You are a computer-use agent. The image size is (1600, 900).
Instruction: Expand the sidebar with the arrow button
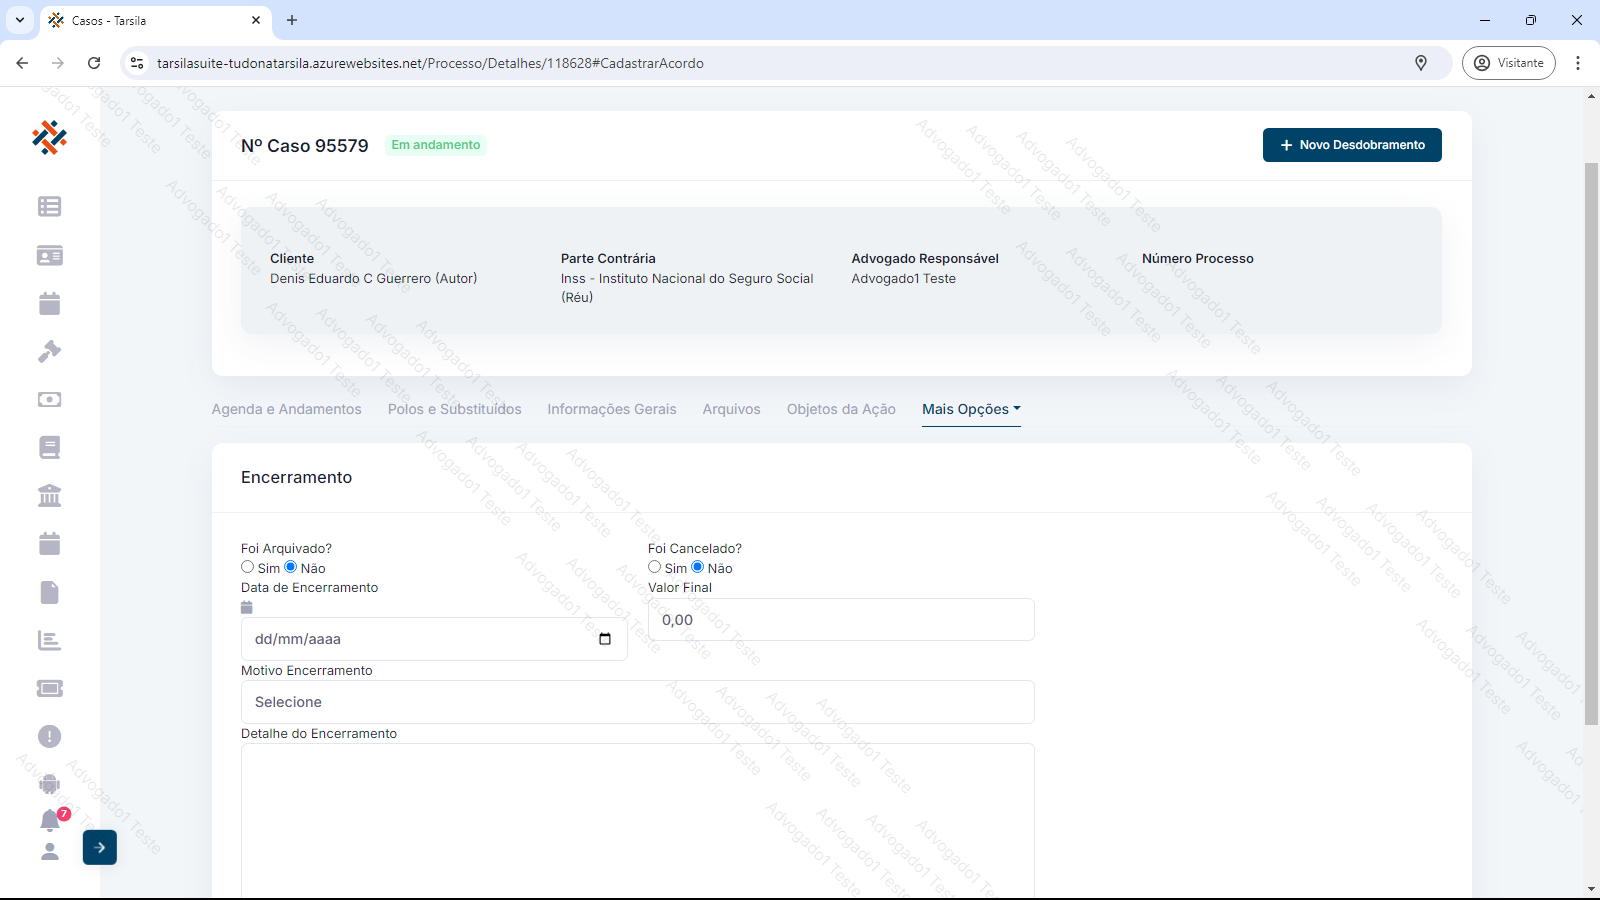[x=100, y=847]
